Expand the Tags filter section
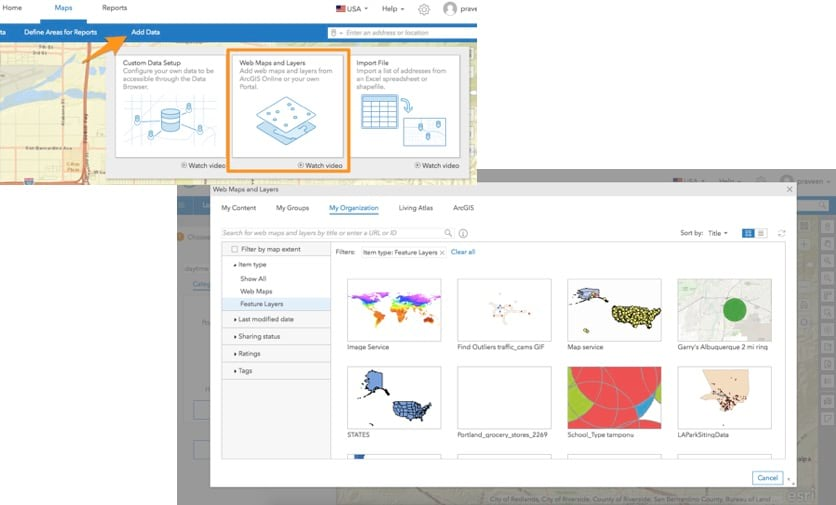Screen dimensions: 836x505 pos(243,371)
